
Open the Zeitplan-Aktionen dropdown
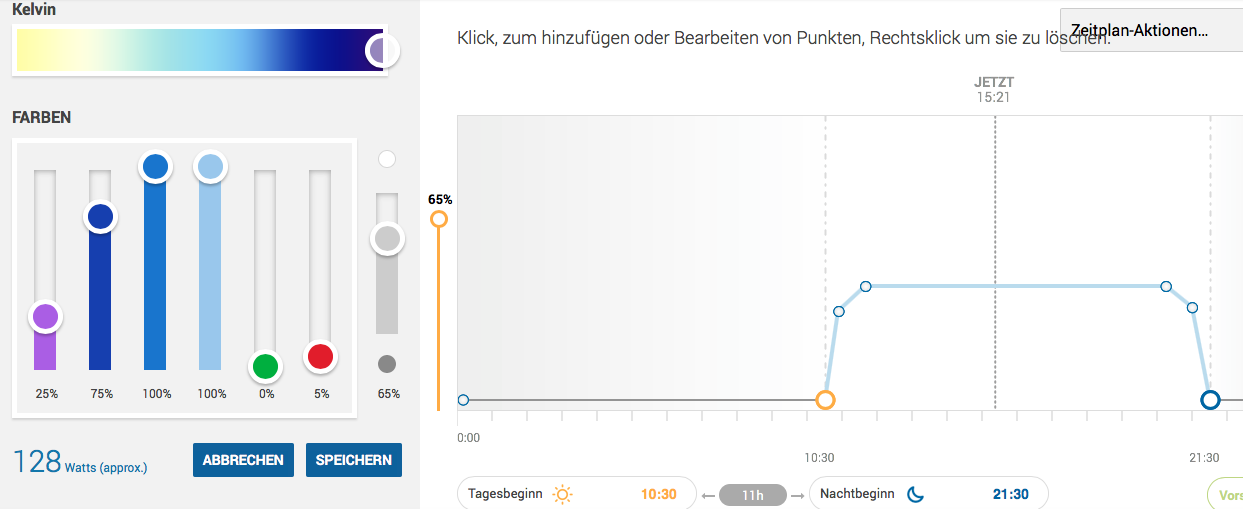(x=1150, y=30)
